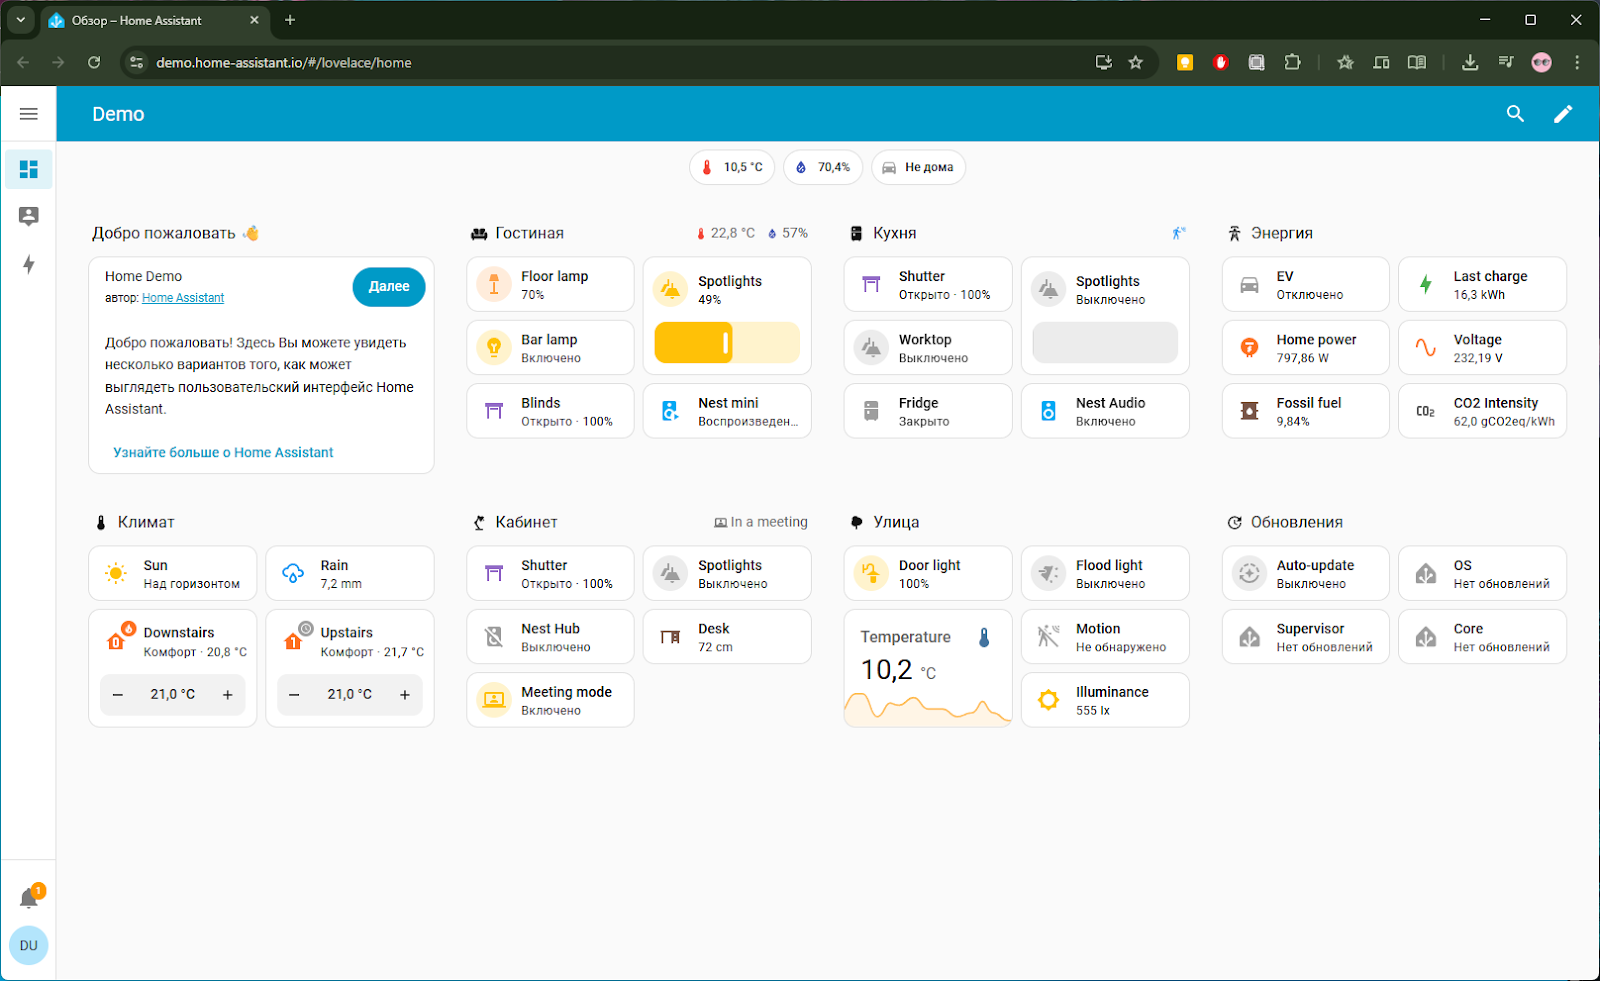Image resolution: width=1600 pixels, height=981 pixels.
Task: Open the Energy lightning bolt sidebar icon
Action: click(x=29, y=264)
